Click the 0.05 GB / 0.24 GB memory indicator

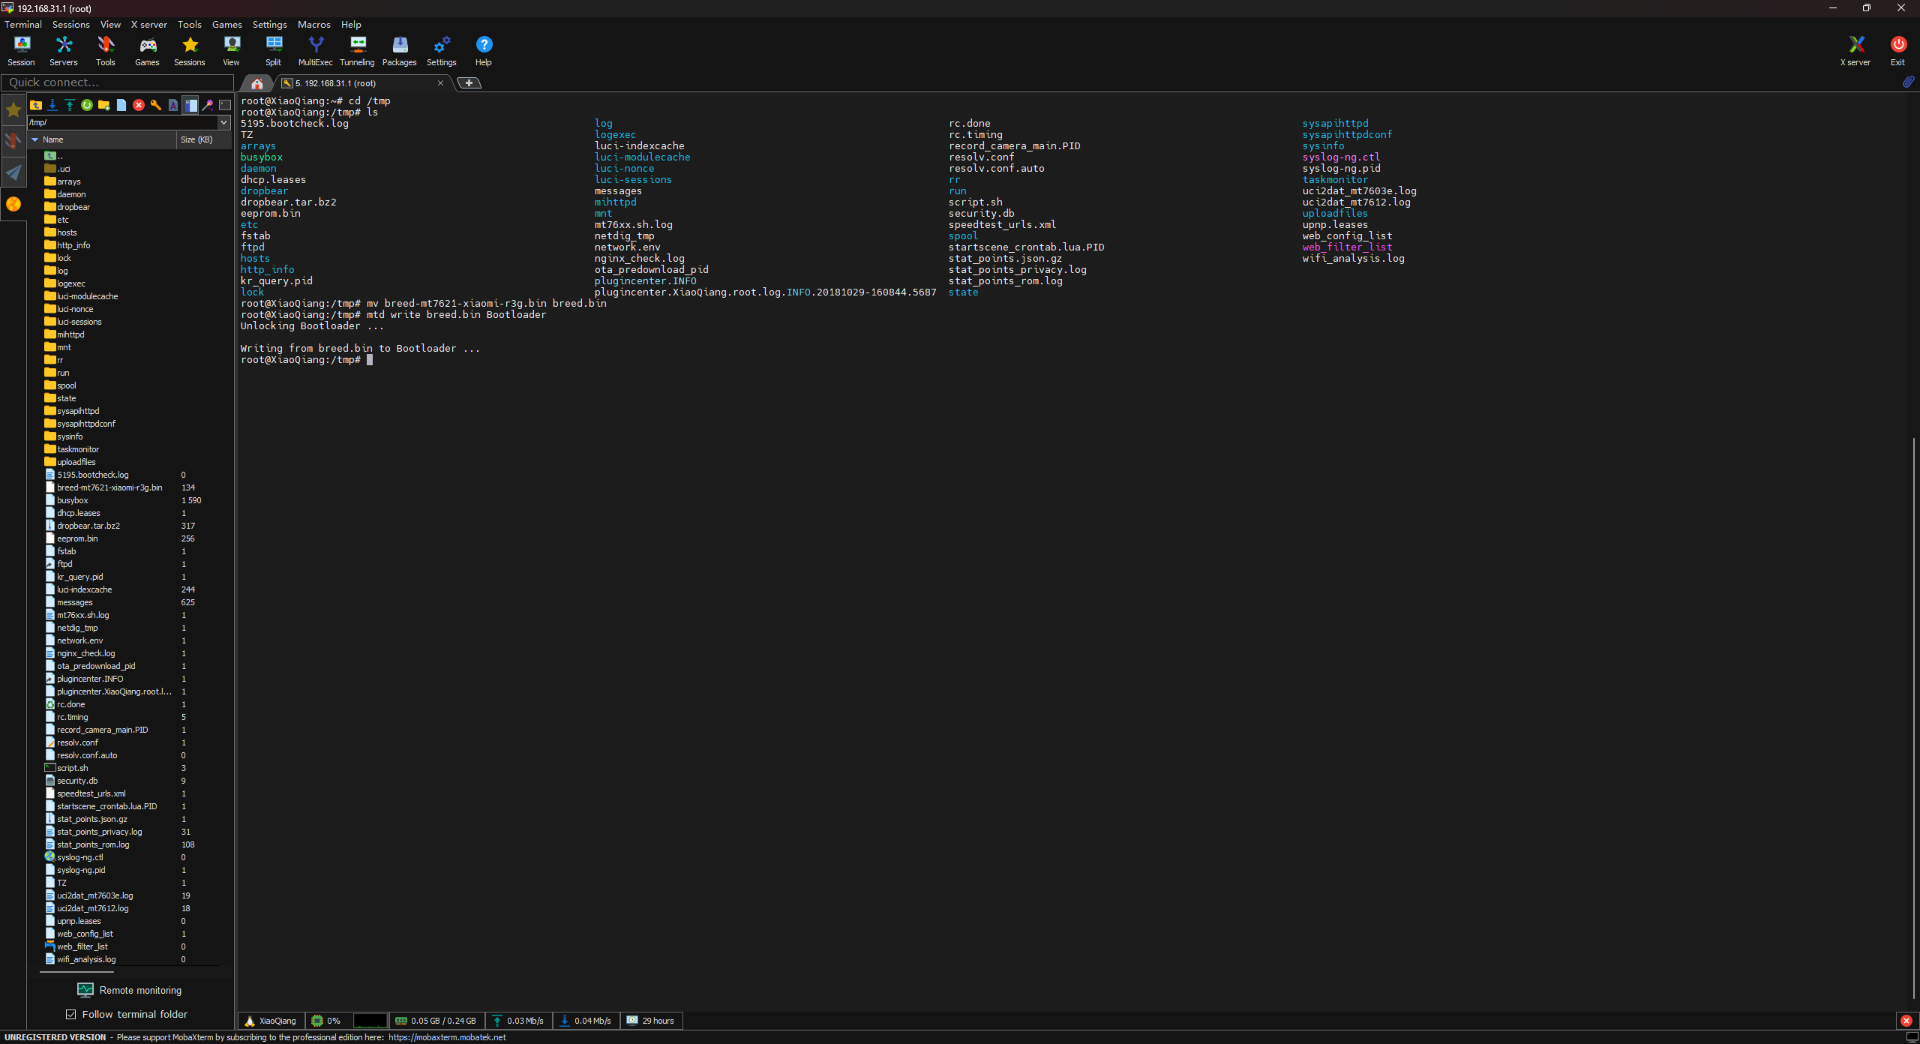click(x=435, y=1021)
